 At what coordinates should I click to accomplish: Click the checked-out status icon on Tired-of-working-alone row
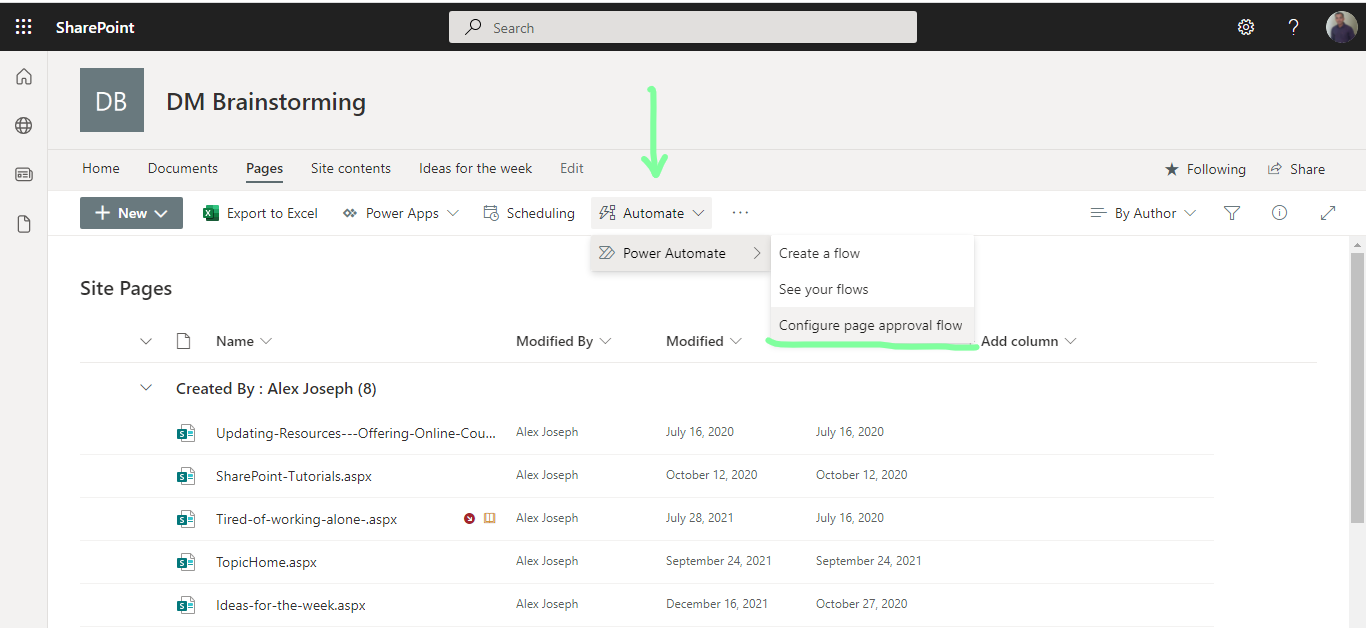pyautogui.click(x=468, y=518)
